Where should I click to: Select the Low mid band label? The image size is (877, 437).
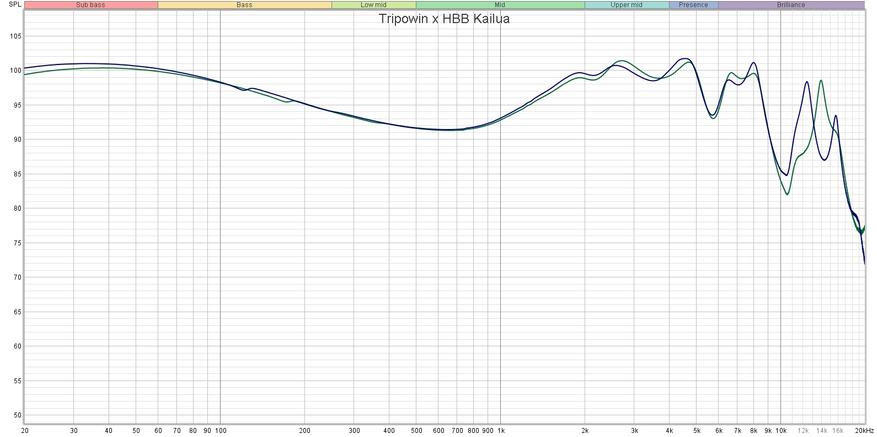click(x=374, y=5)
